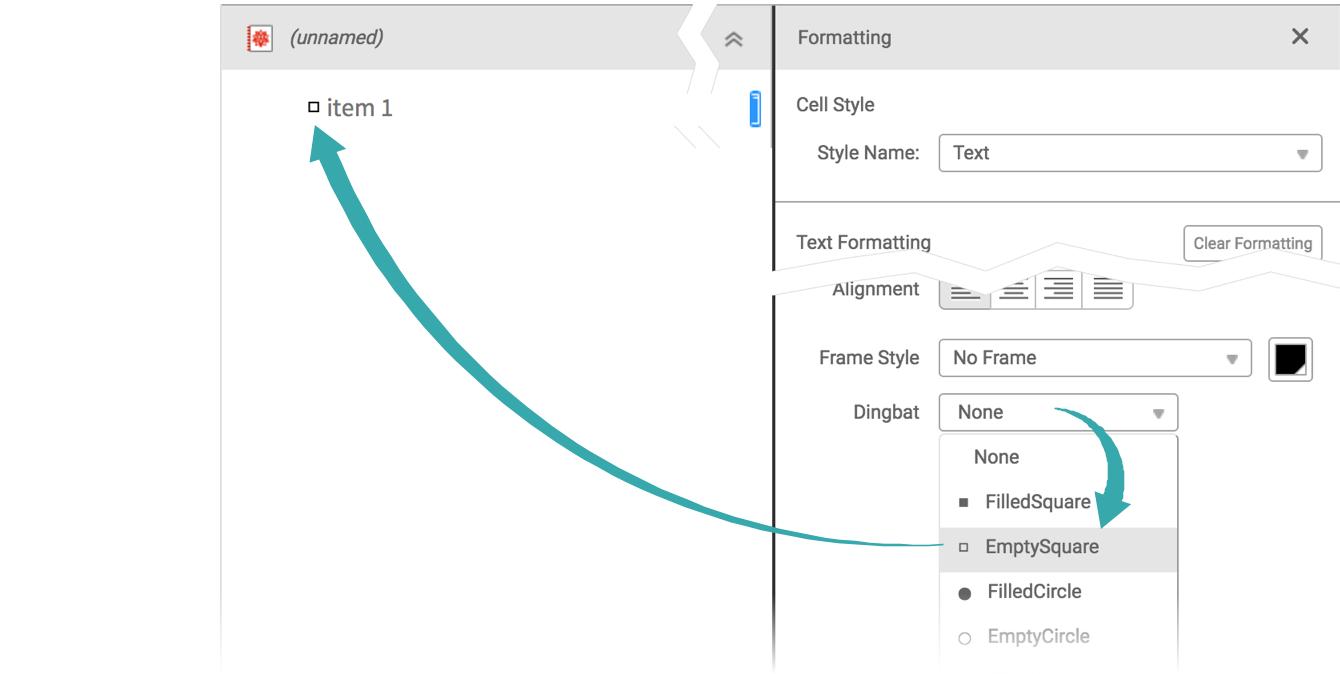Center align the text
The image size is (1340, 674).
[x=1013, y=291]
